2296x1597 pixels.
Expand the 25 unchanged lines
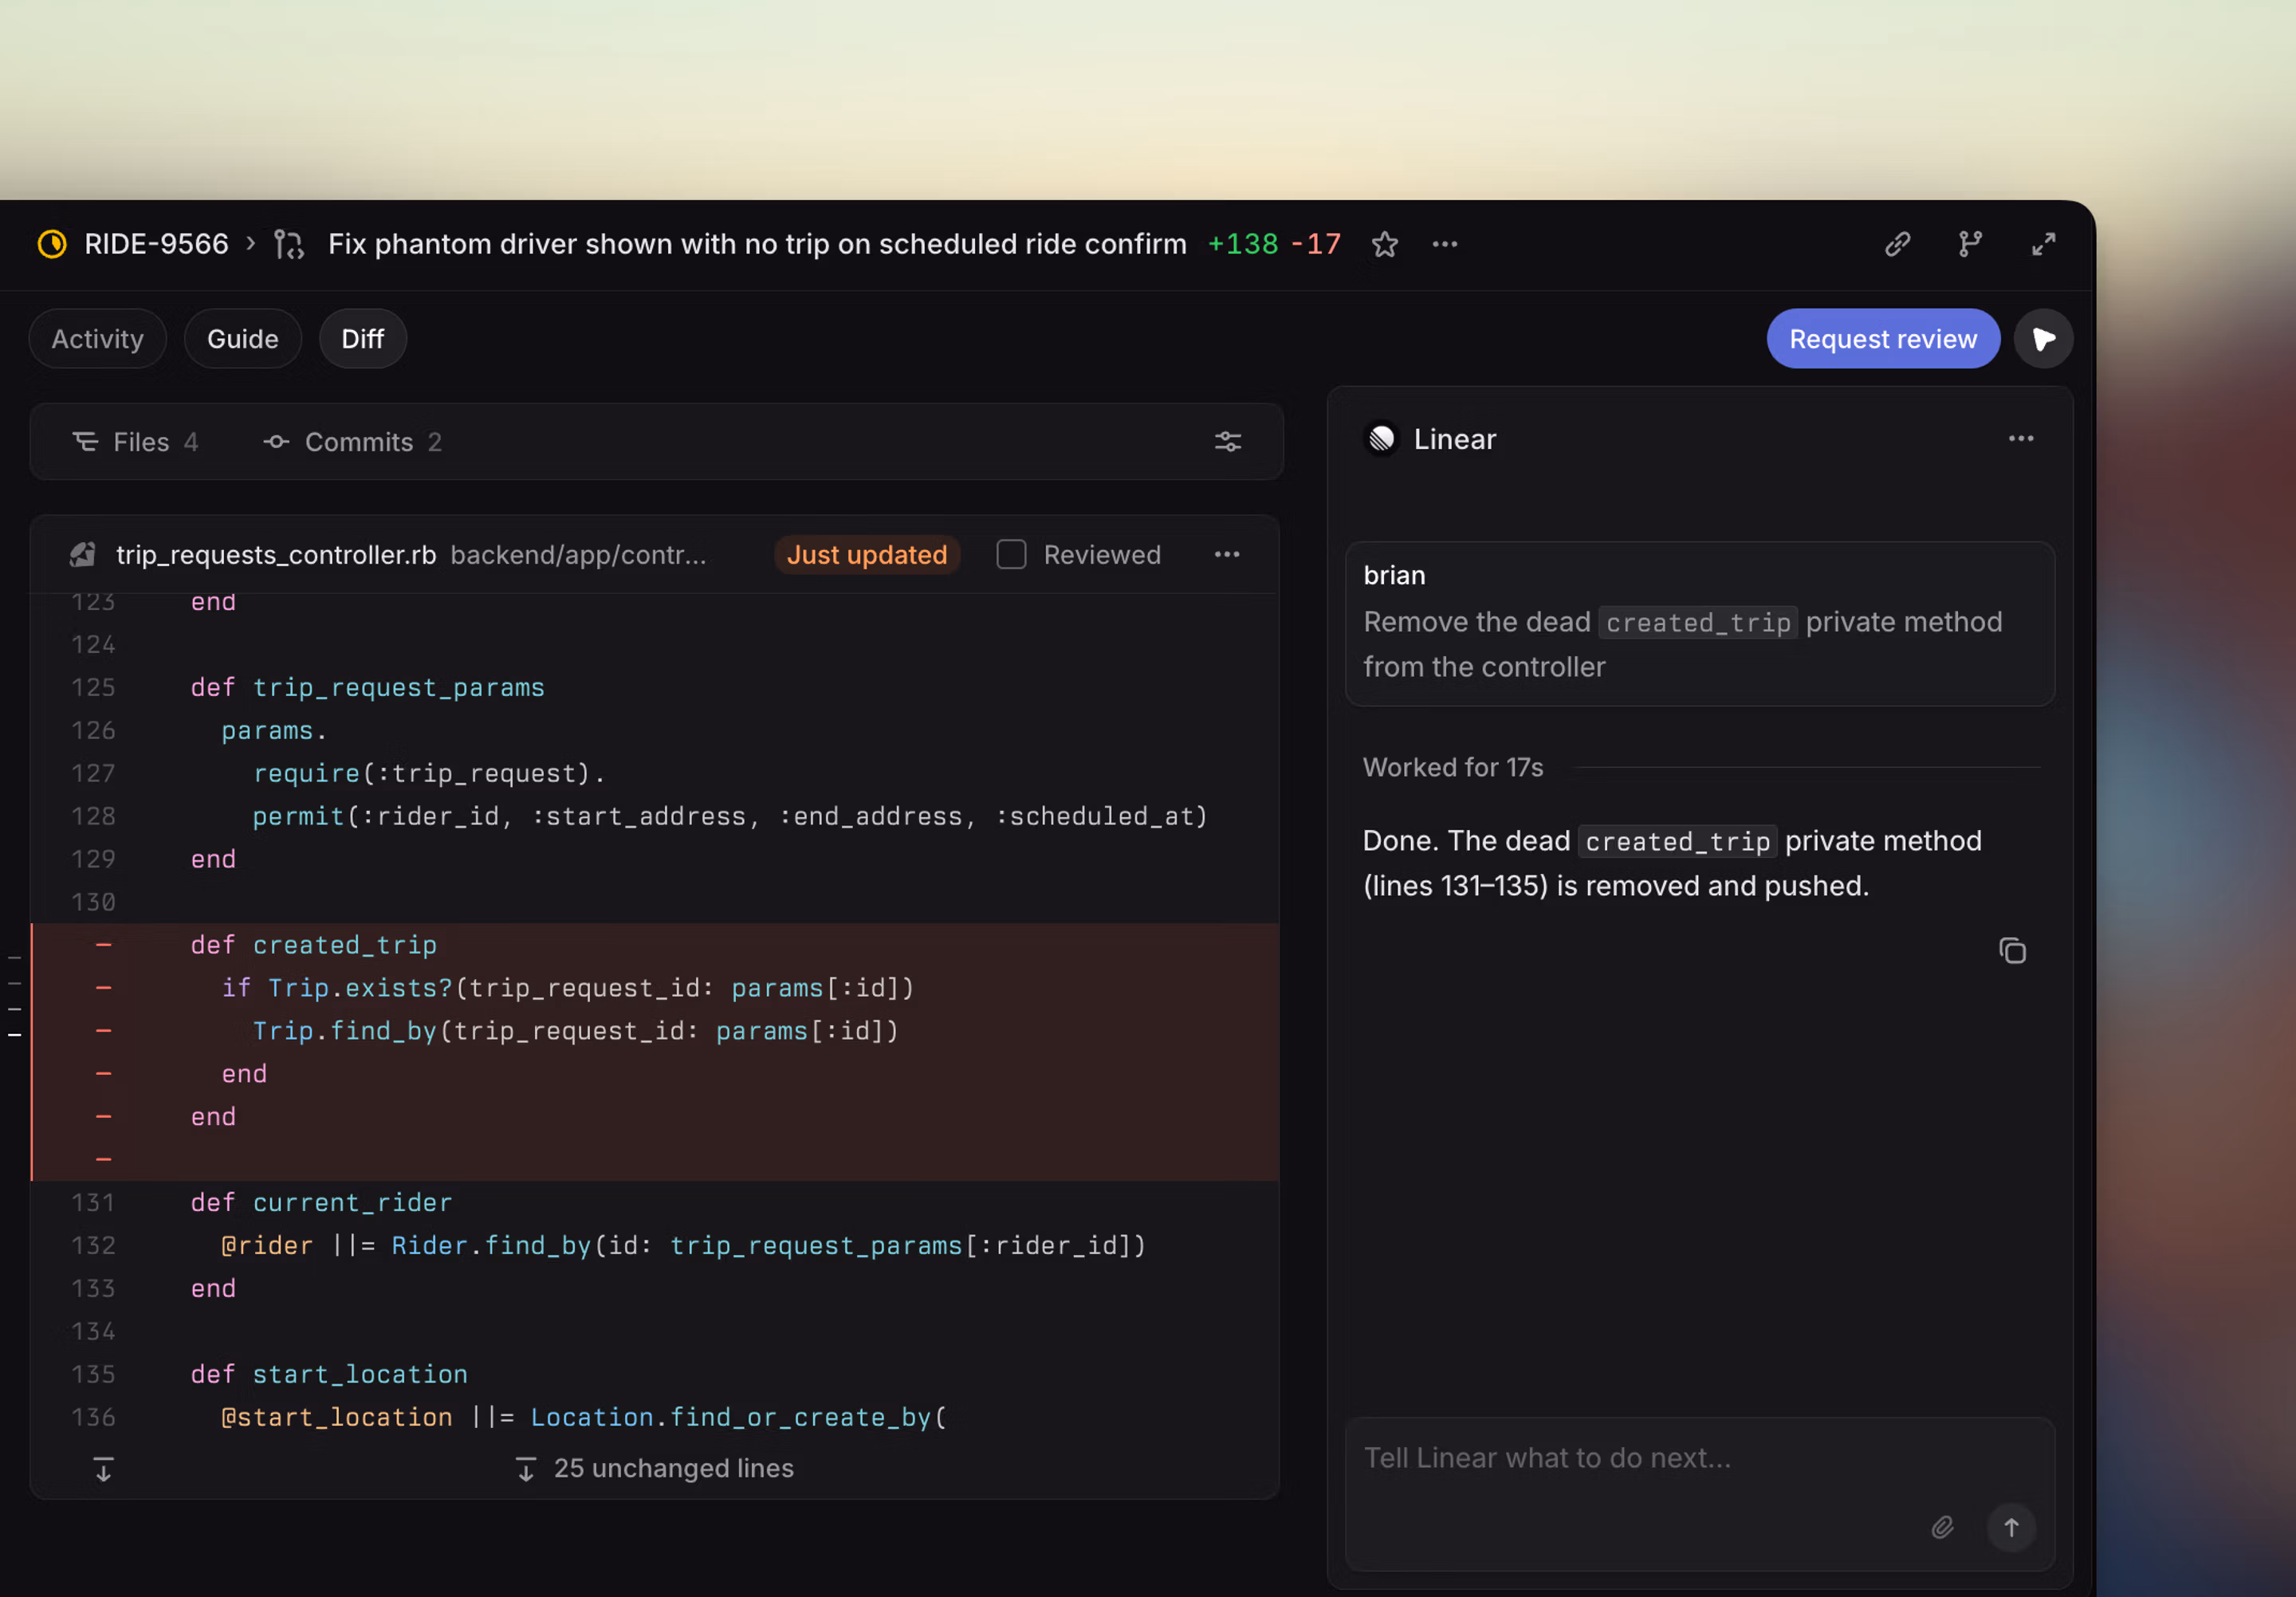tap(655, 1468)
